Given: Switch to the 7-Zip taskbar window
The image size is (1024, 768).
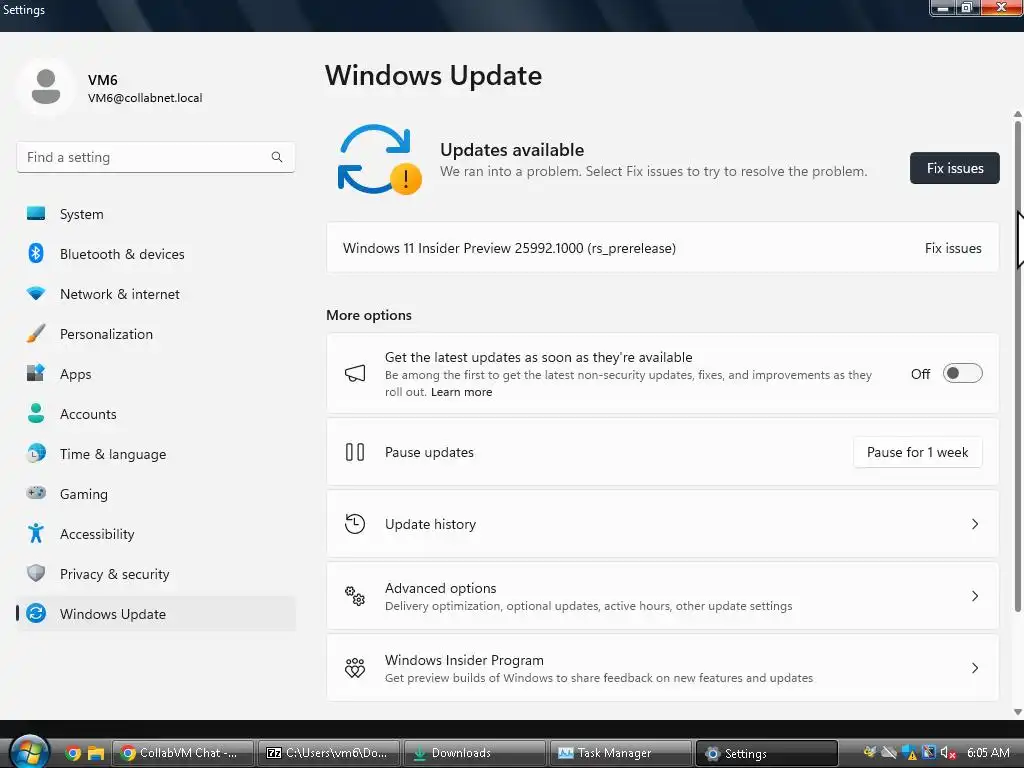Looking at the screenshot, I should coord(328,753).
